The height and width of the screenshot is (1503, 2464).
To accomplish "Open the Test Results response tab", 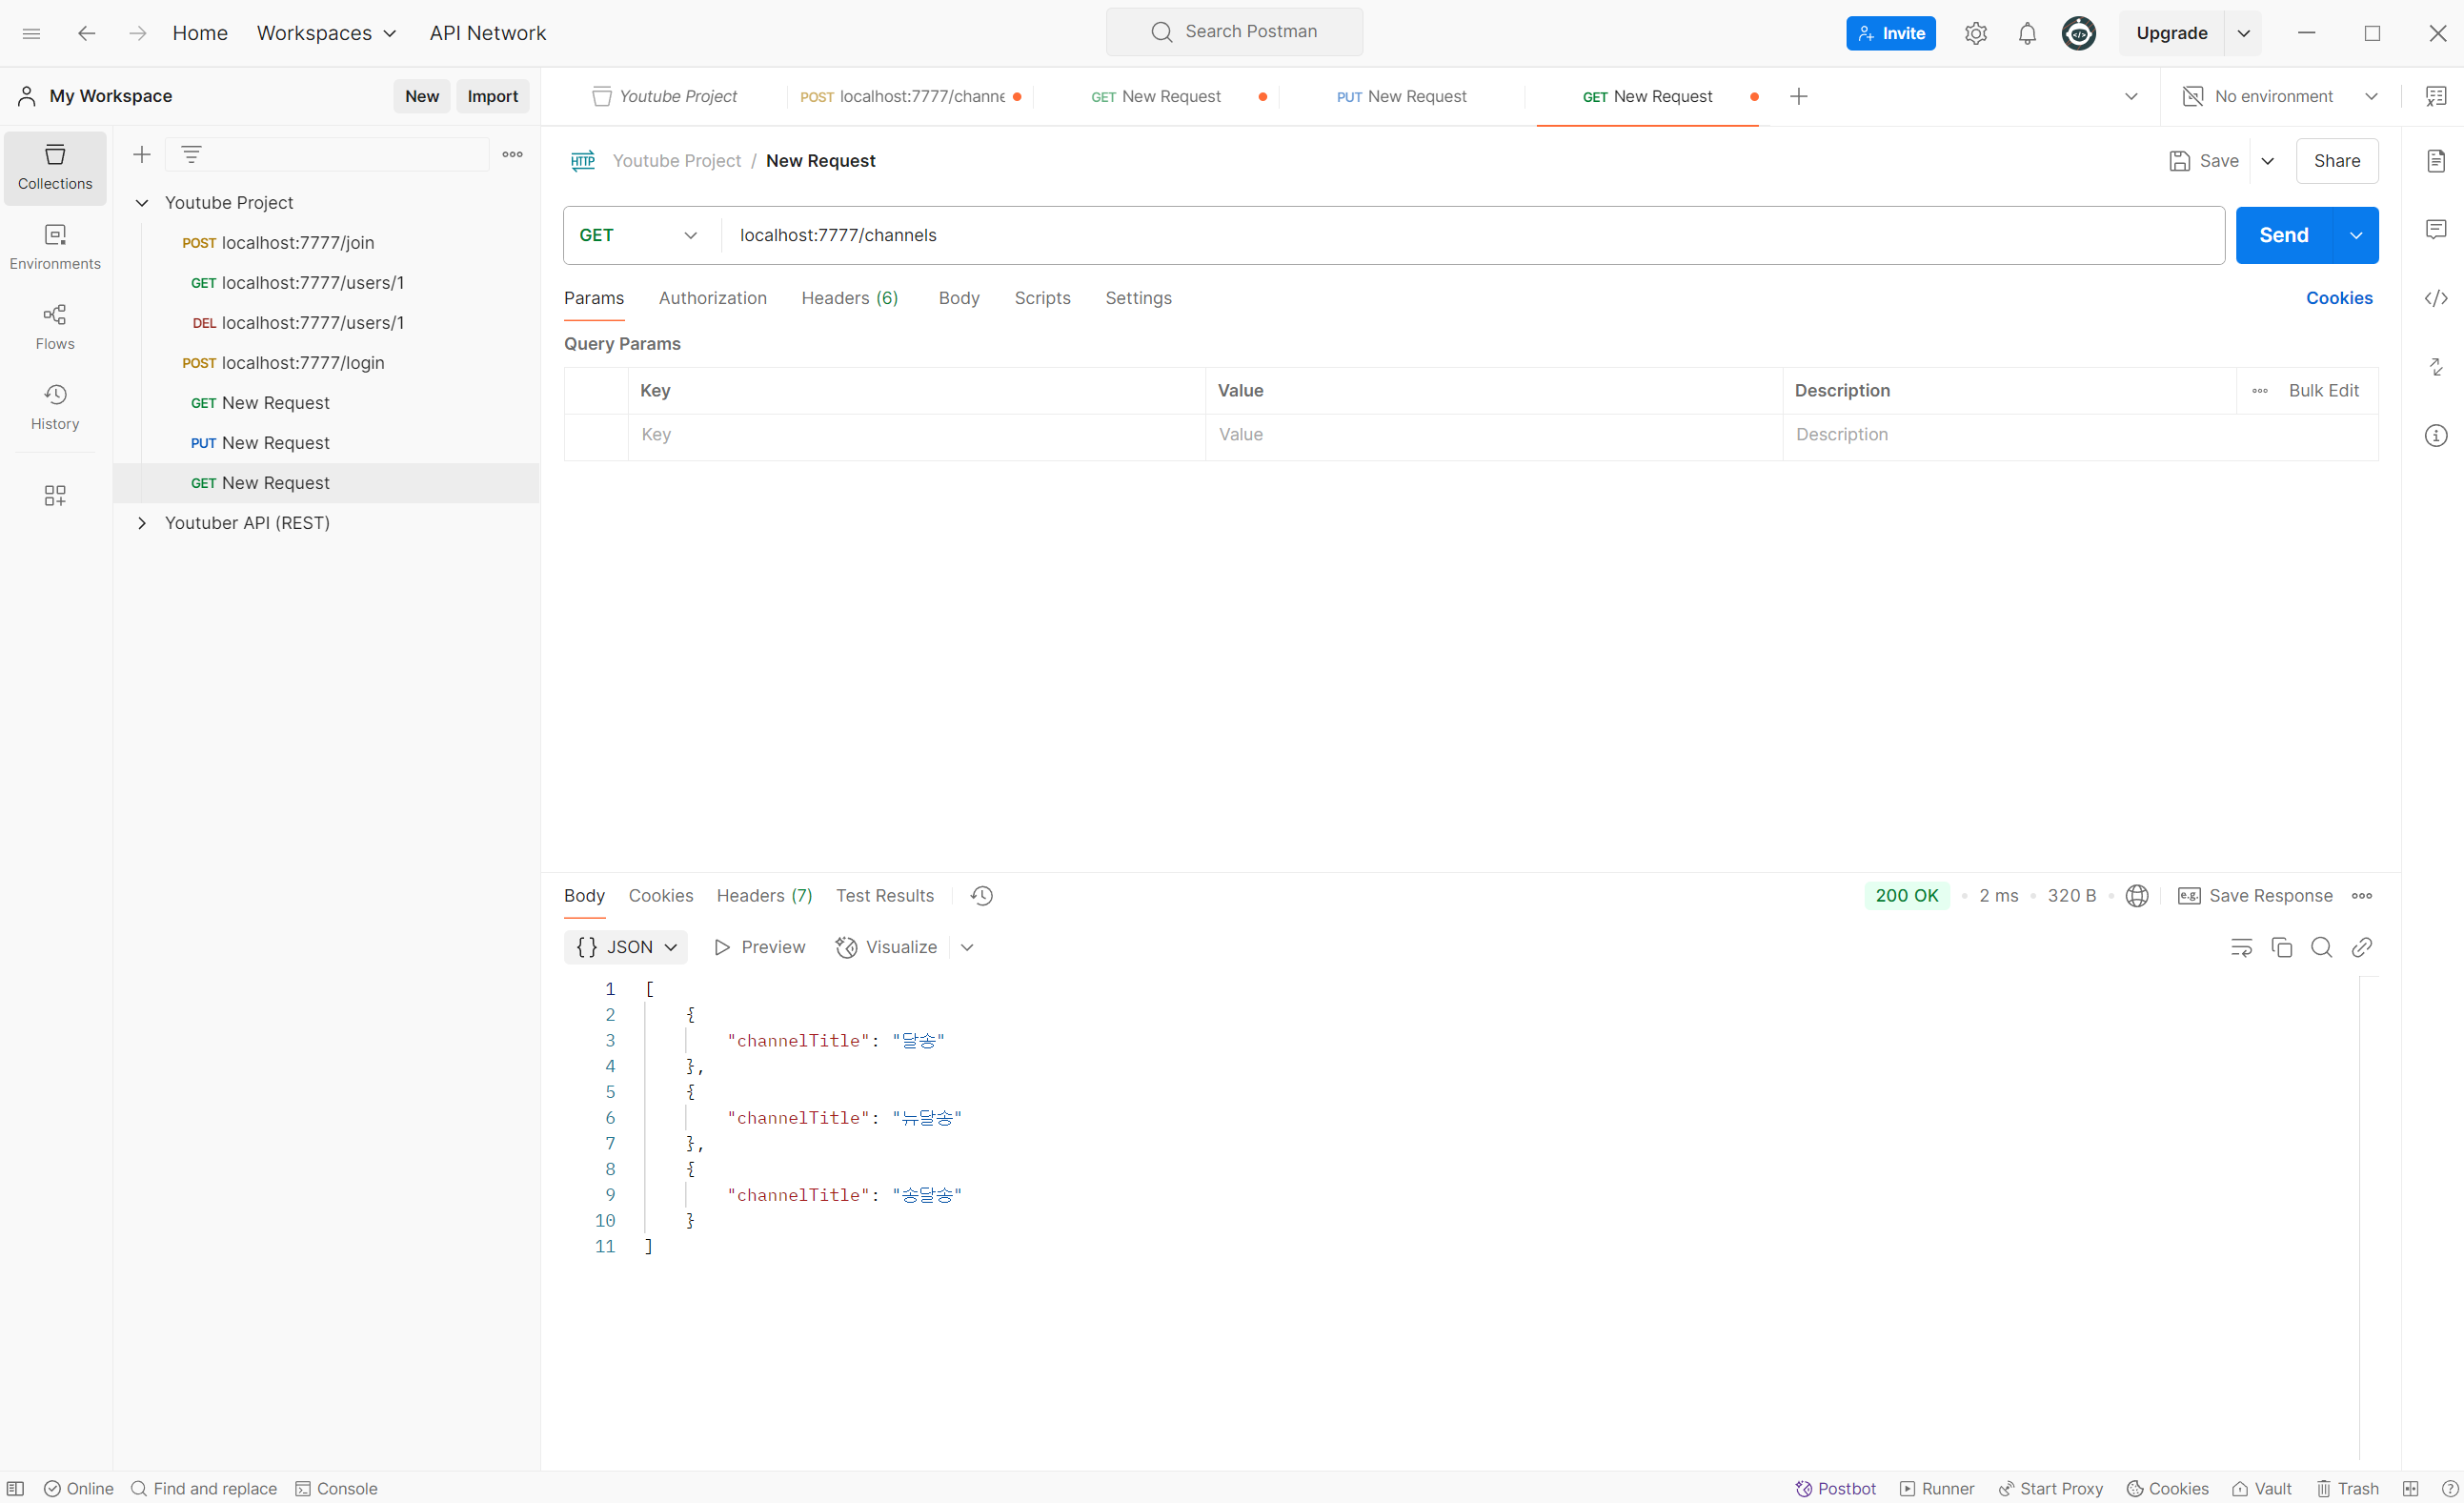I will (x=885, y=896).
